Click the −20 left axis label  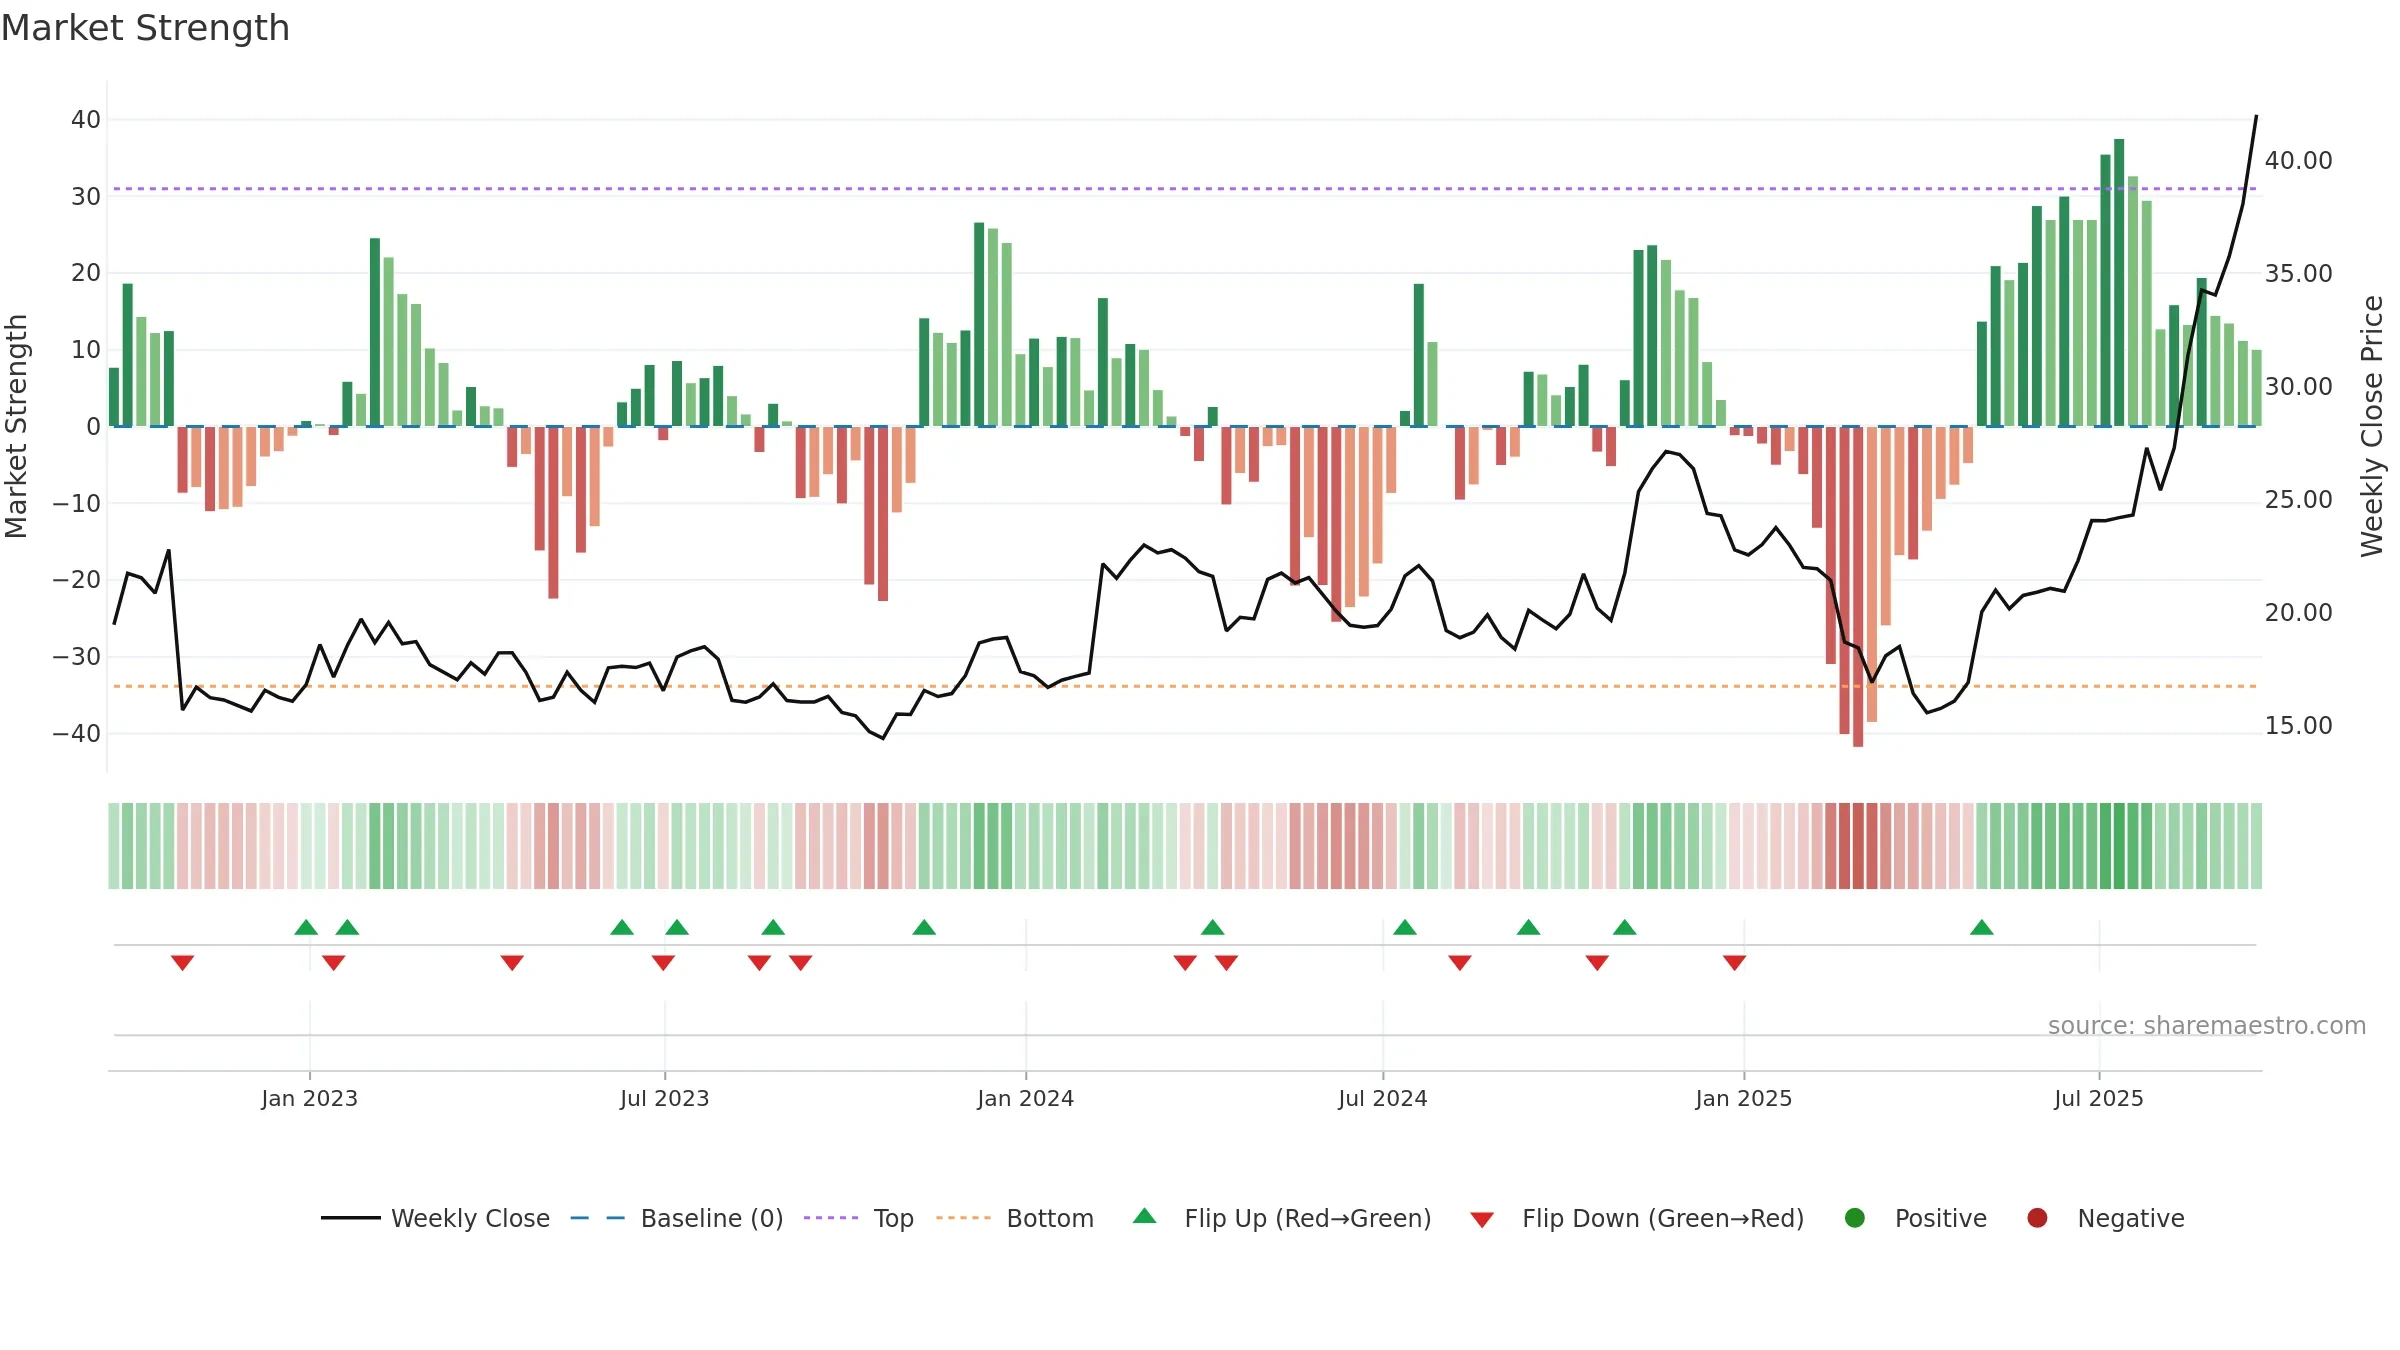point(77,580)
